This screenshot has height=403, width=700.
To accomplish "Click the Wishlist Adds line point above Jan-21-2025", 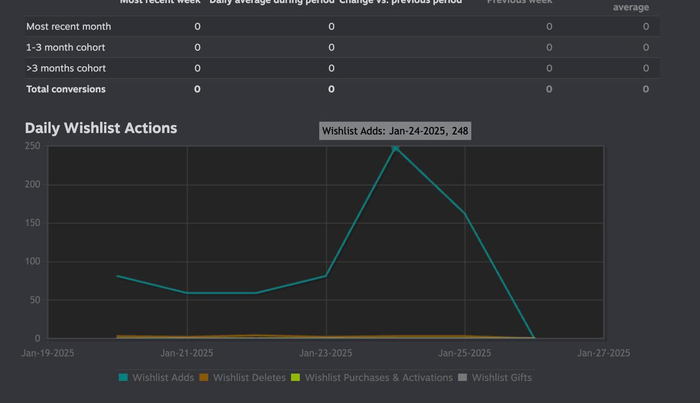I will [x=188, y=293].
